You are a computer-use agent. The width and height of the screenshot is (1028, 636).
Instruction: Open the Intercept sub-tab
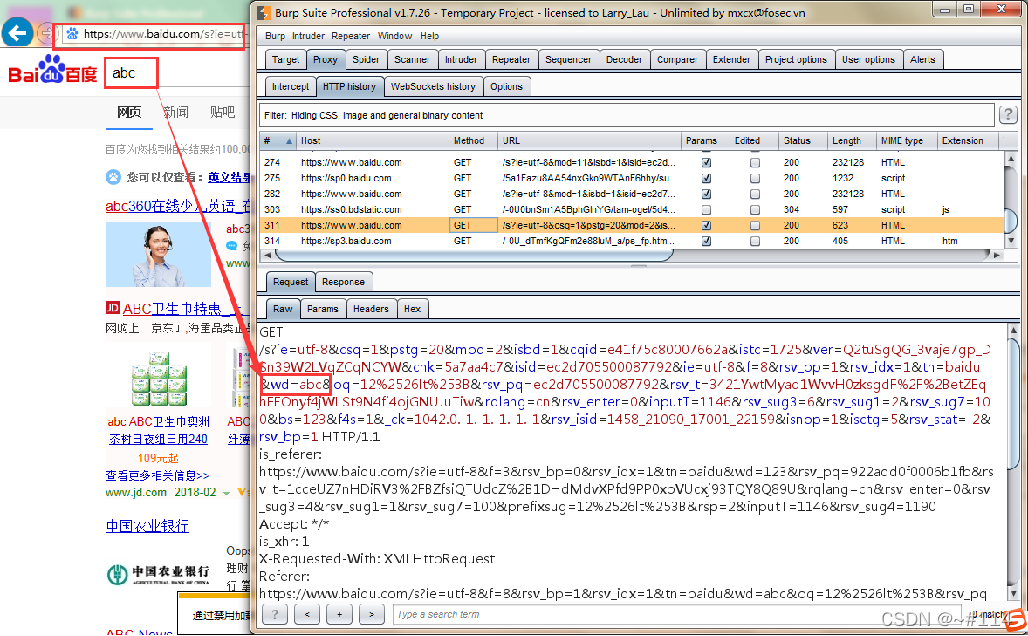point(290,87)
